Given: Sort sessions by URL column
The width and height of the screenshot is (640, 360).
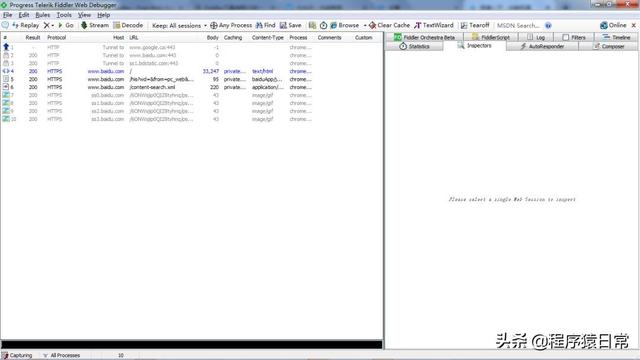Looking at the screenshot, I should 133,38.
